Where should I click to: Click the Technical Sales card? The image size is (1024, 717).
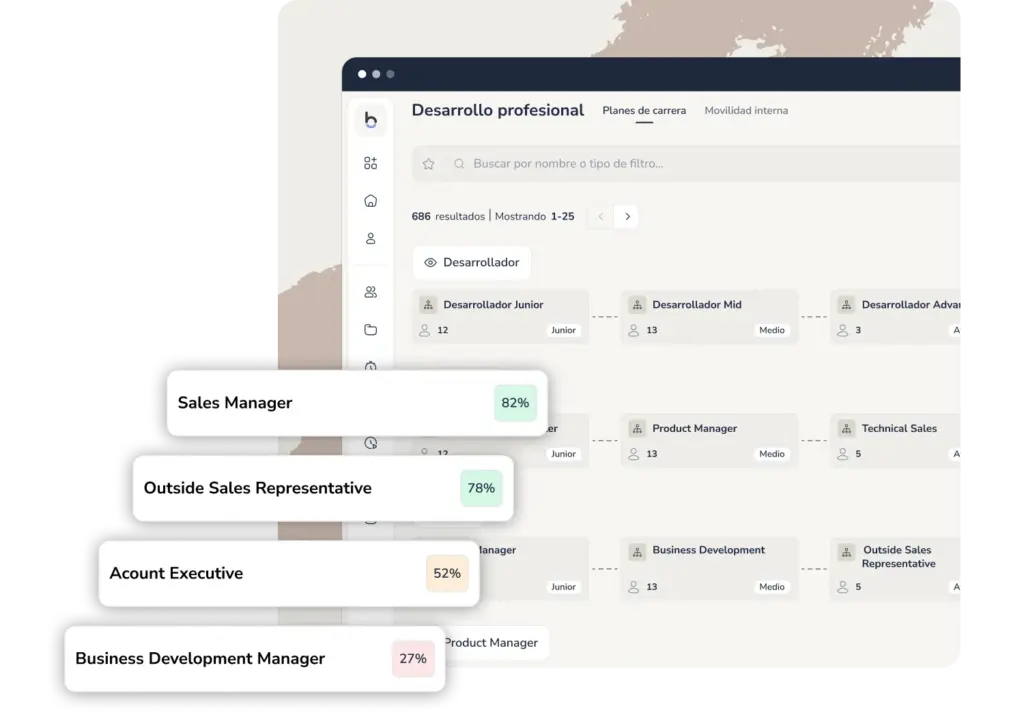click(x=899, y=441)
